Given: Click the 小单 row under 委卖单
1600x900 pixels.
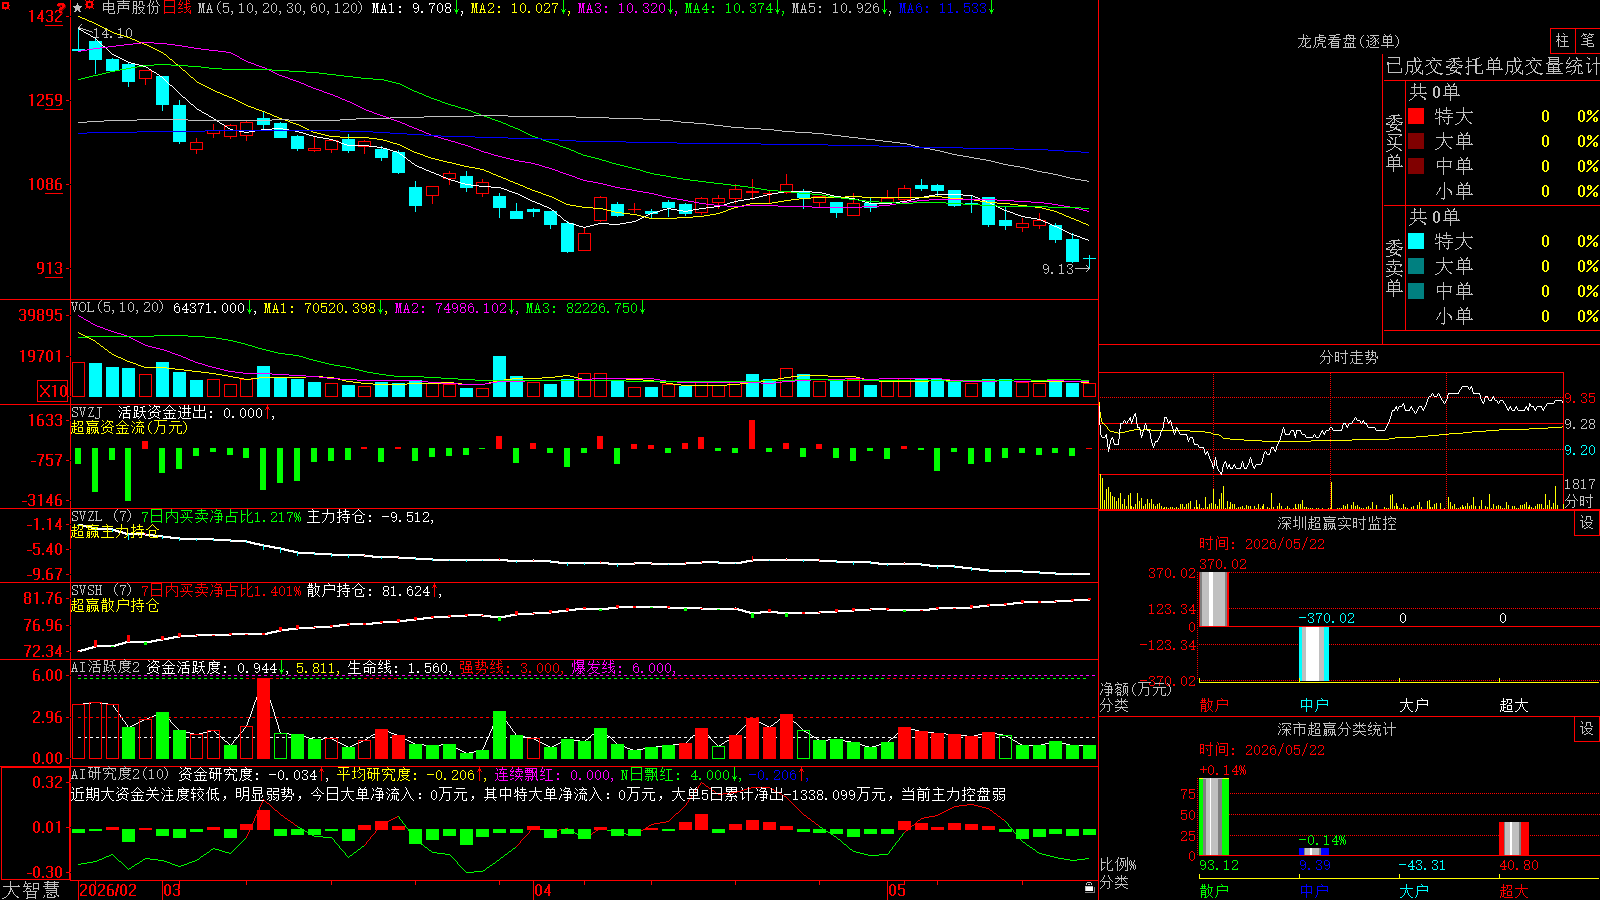Looking at the screenshot, I should pos(1502,316).
